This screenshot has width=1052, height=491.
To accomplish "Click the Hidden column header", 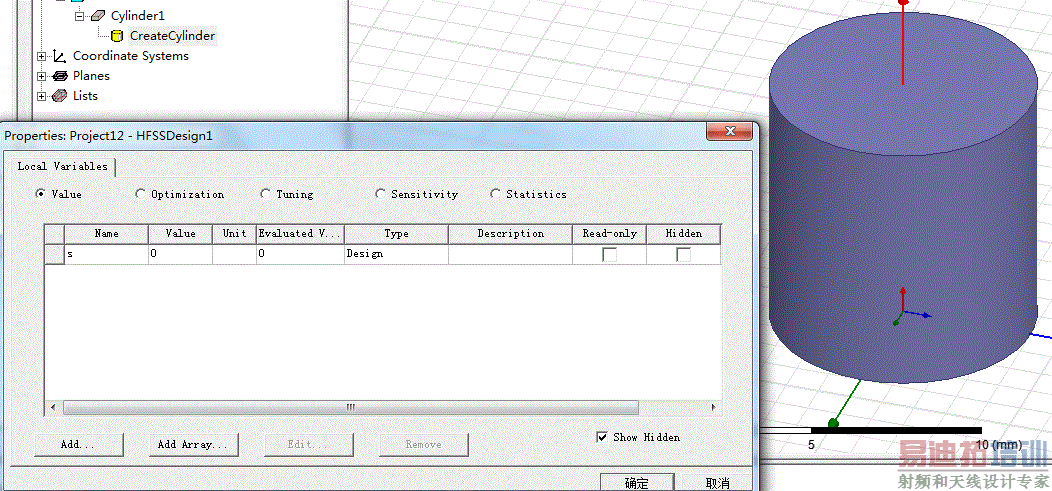I will (x=684, y=234).
